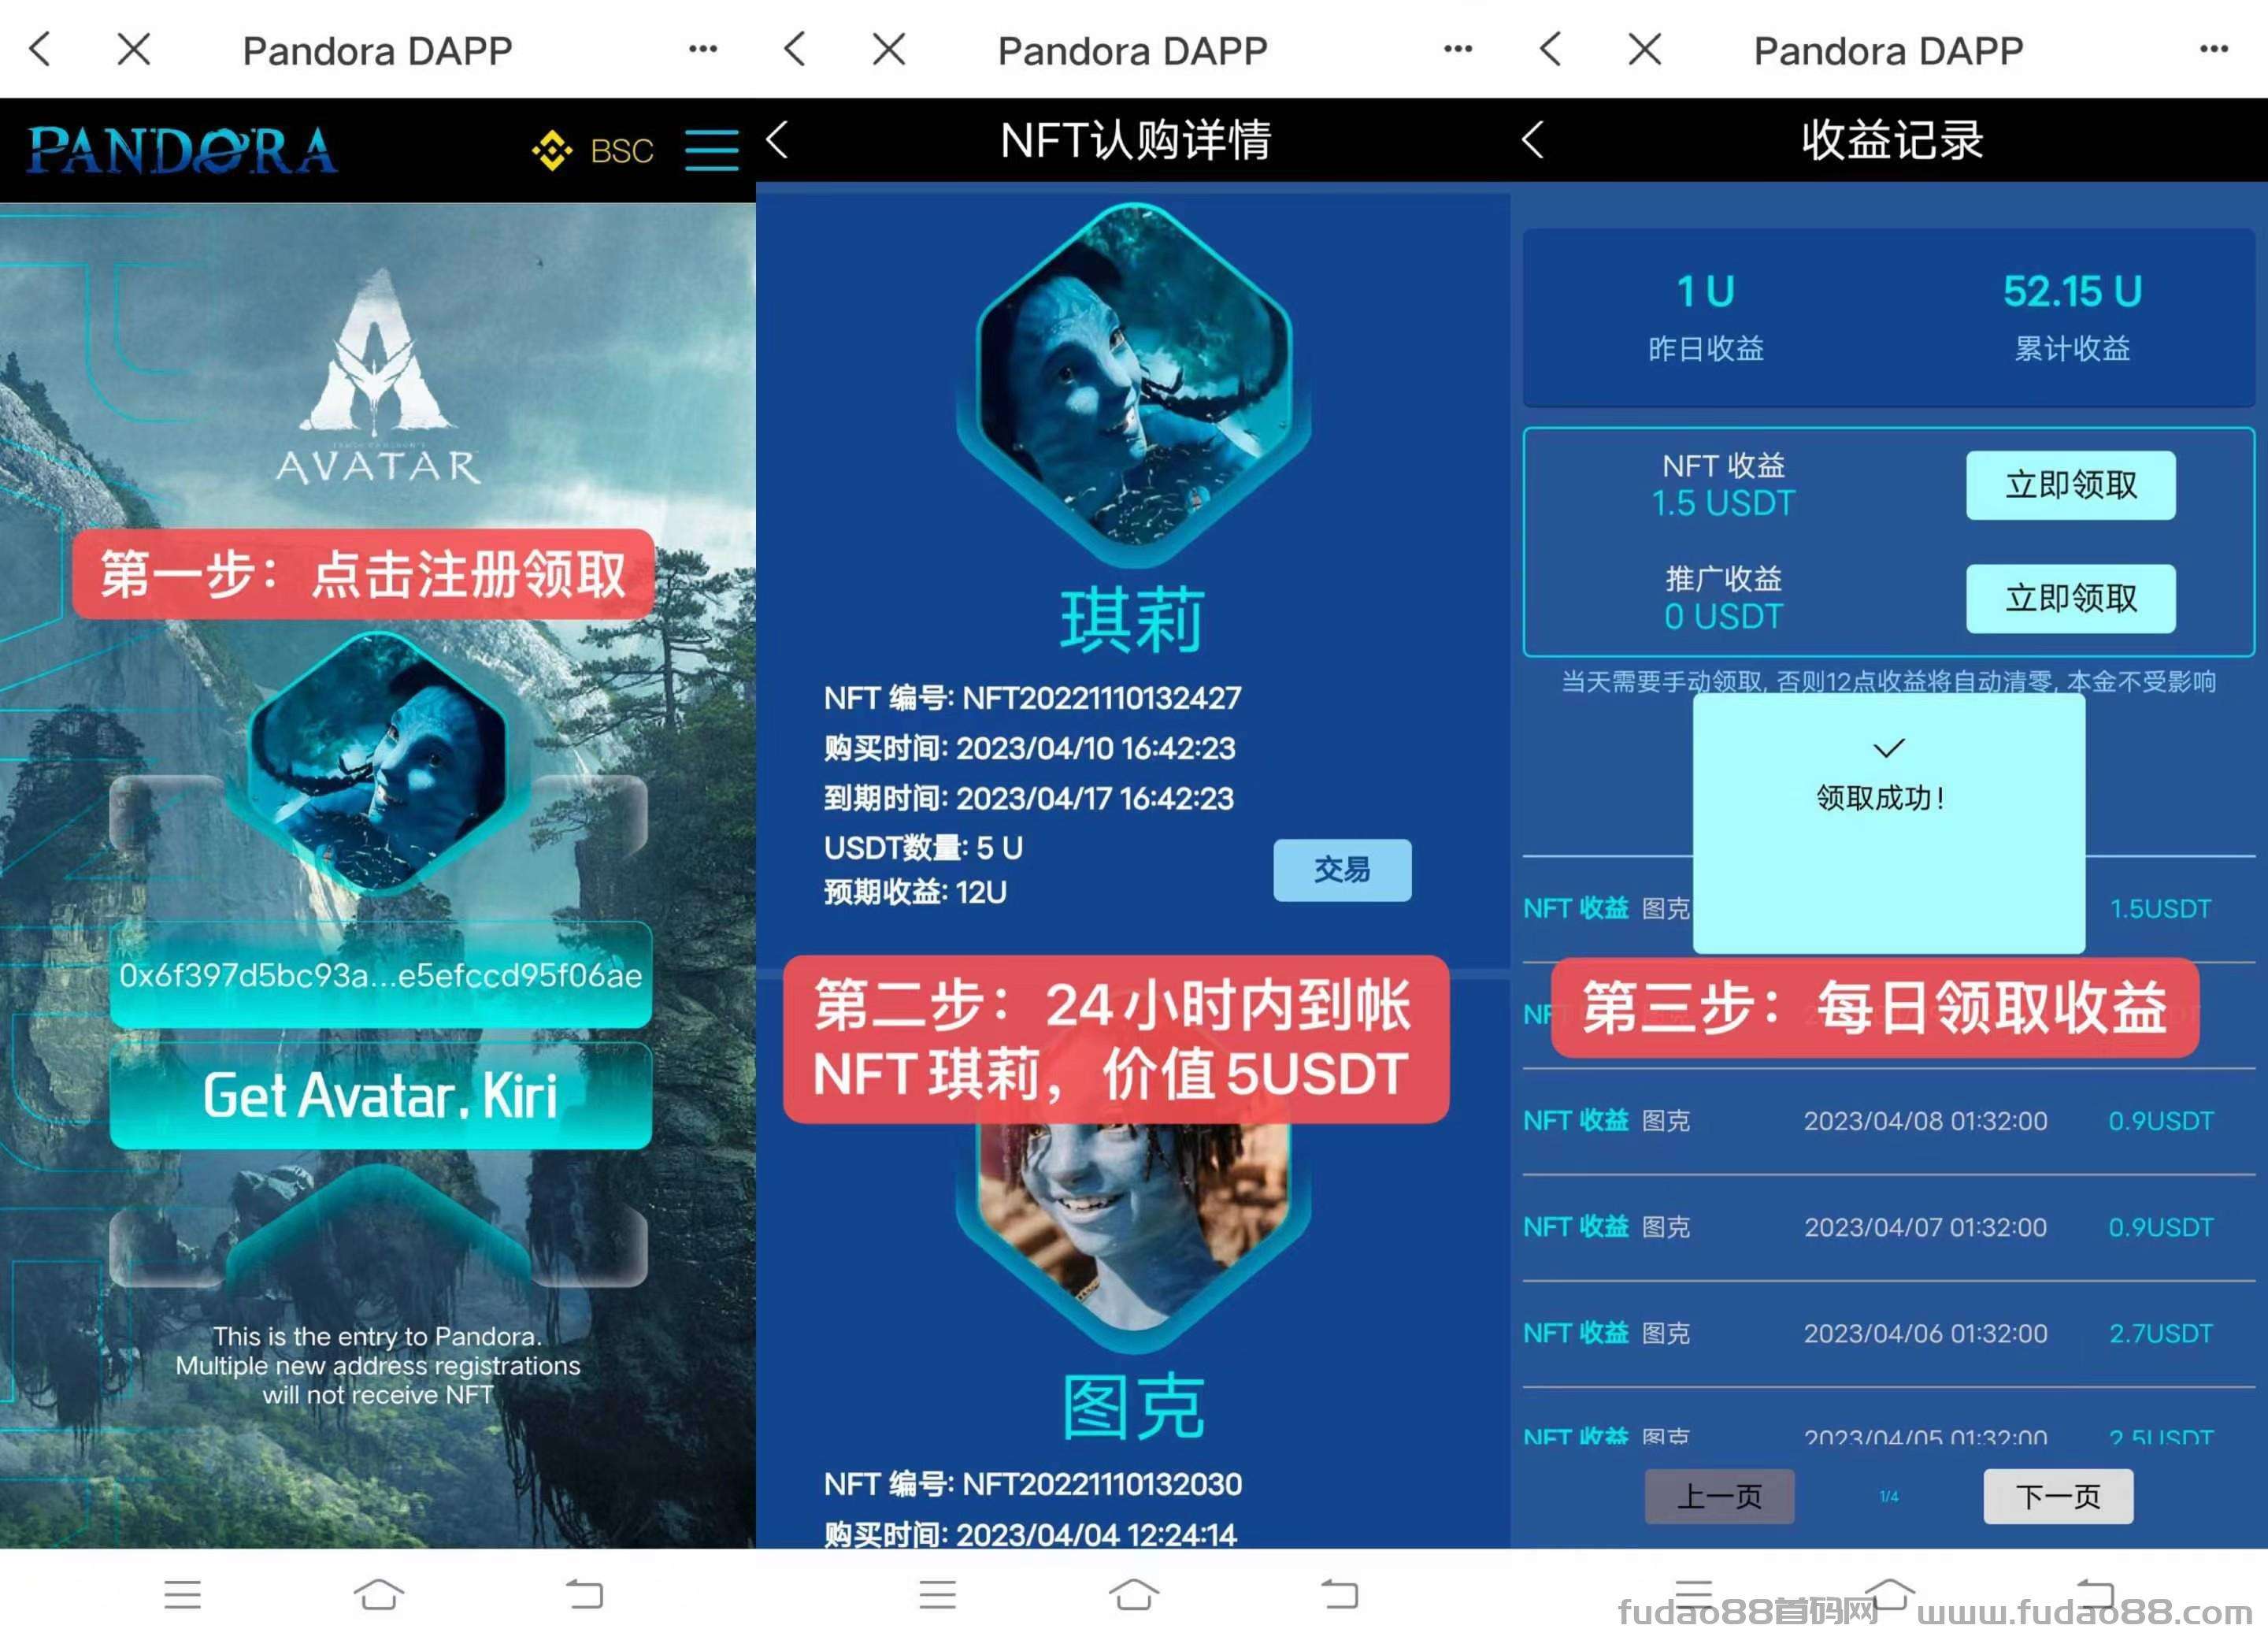
Task: Open three-dot menu in left Pandora DAPP panel
Action: coord(703,48)
